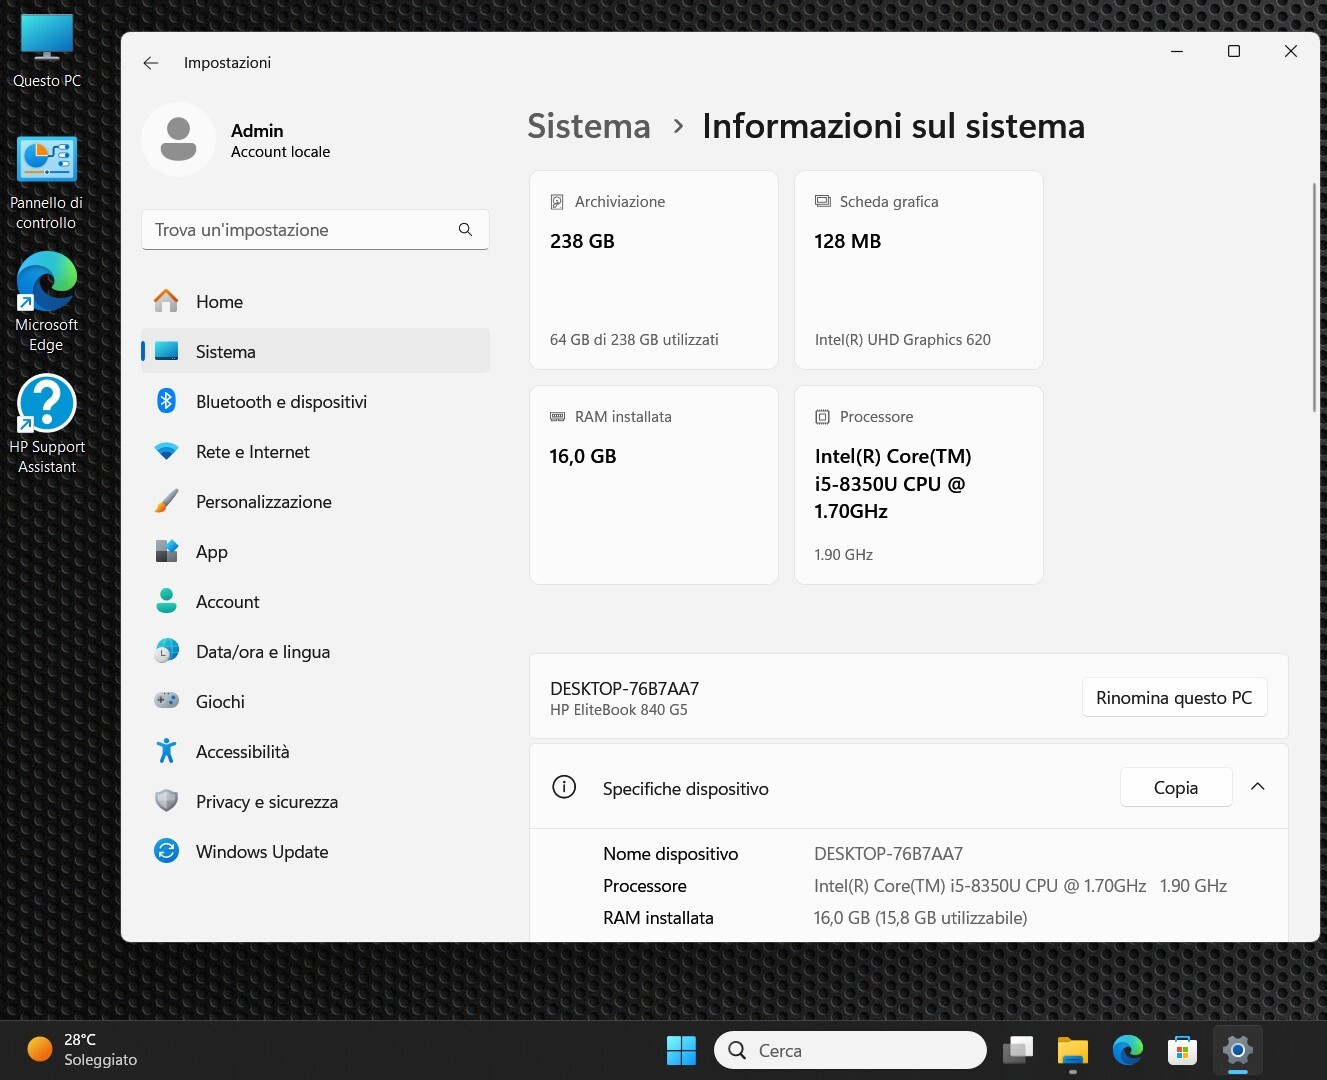Click the taskbar Cerca search box
This screenshot has width=1327, height=1080.
[850, 1050]
